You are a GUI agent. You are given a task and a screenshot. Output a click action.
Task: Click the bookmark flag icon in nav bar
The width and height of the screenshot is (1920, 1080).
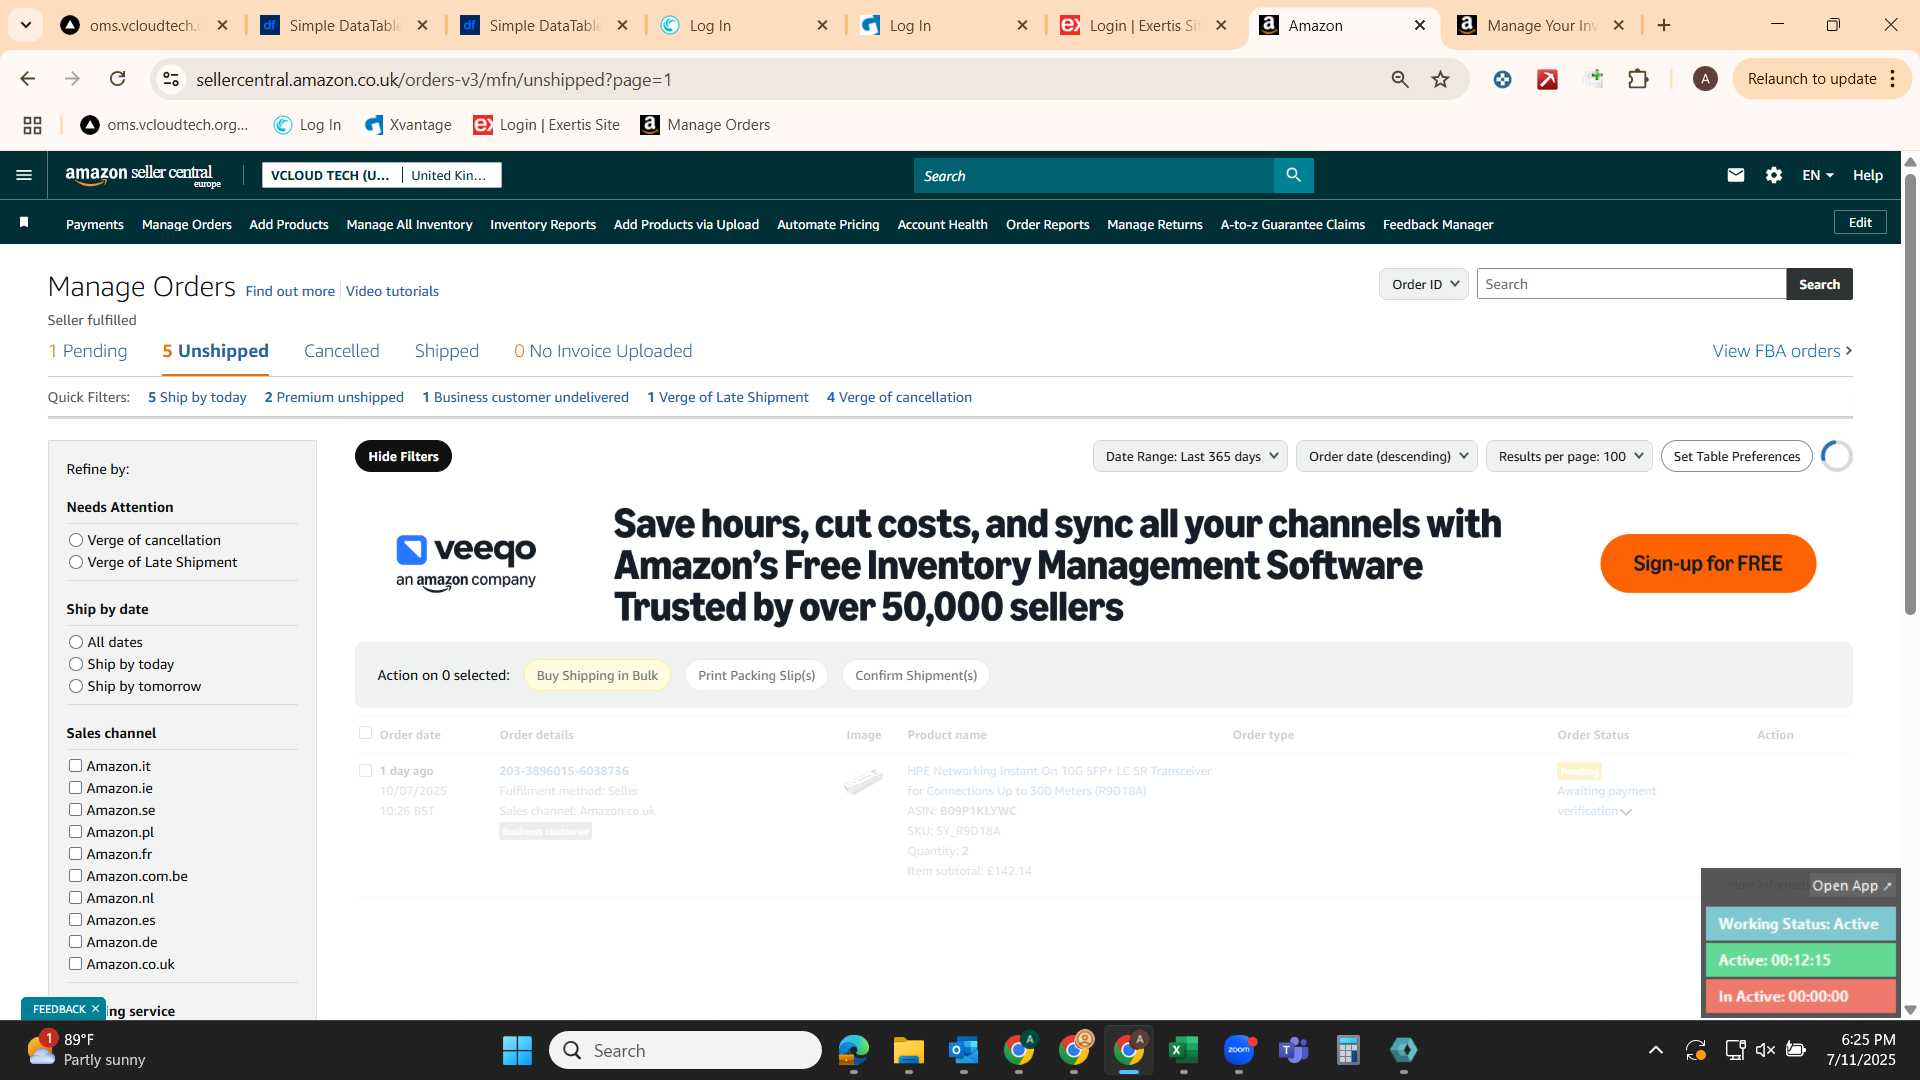point(24,222)
